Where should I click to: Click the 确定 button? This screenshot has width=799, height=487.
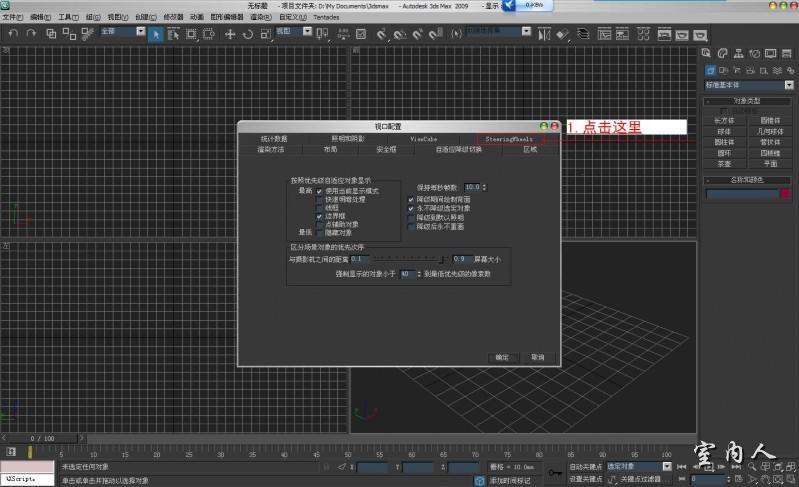[502, 357]
